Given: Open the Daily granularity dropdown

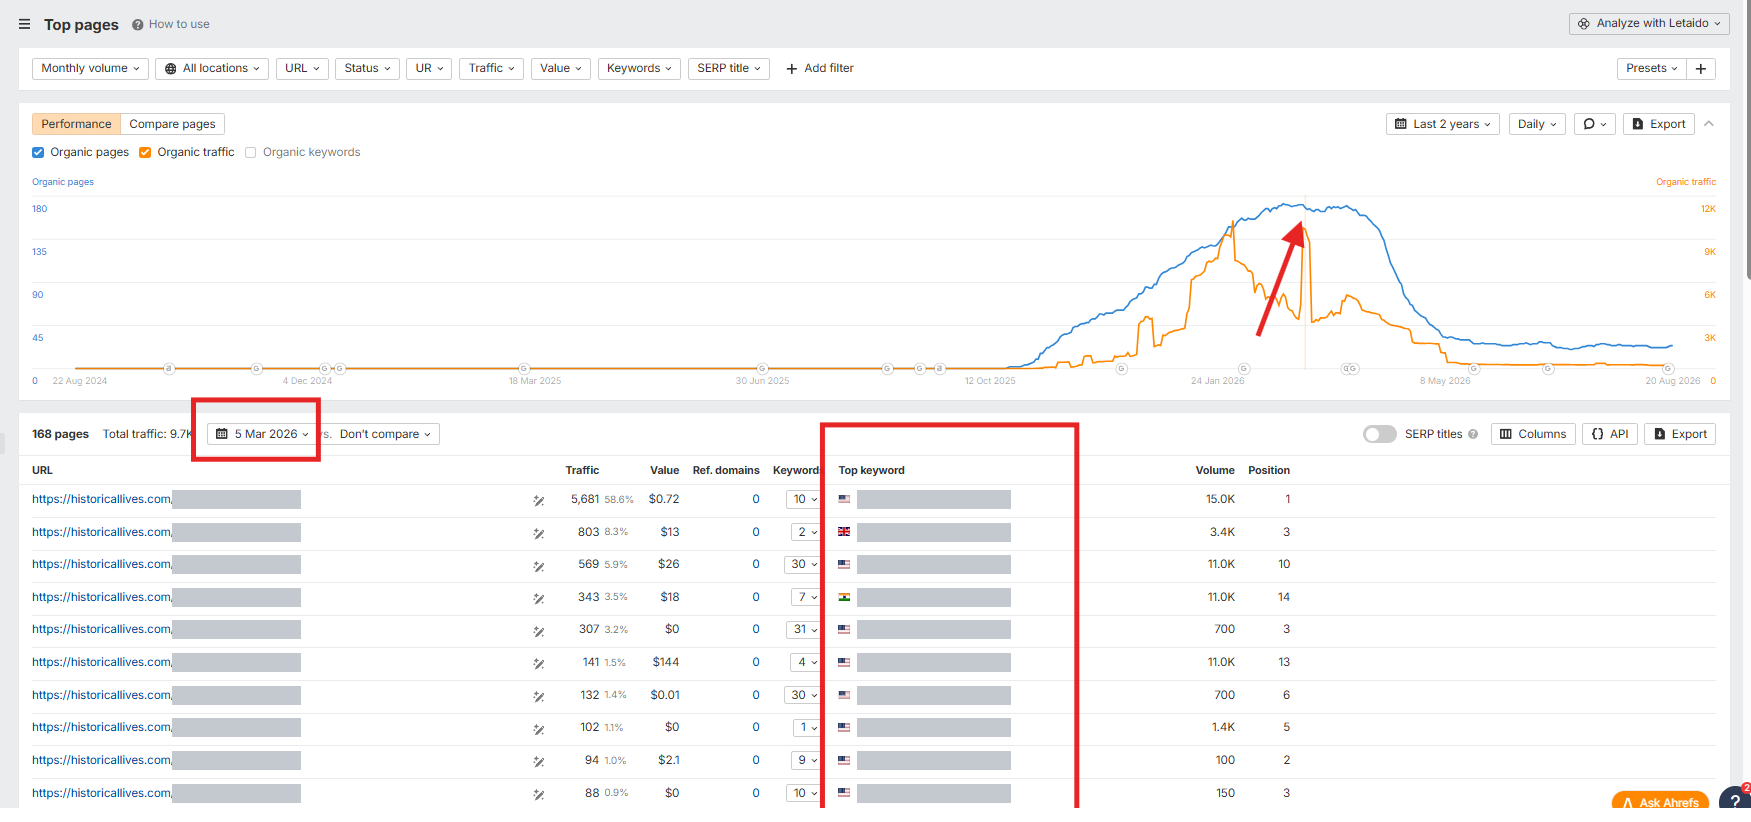Looking at the screenshot, I should pyautogui.click(x=1537, y=124).
